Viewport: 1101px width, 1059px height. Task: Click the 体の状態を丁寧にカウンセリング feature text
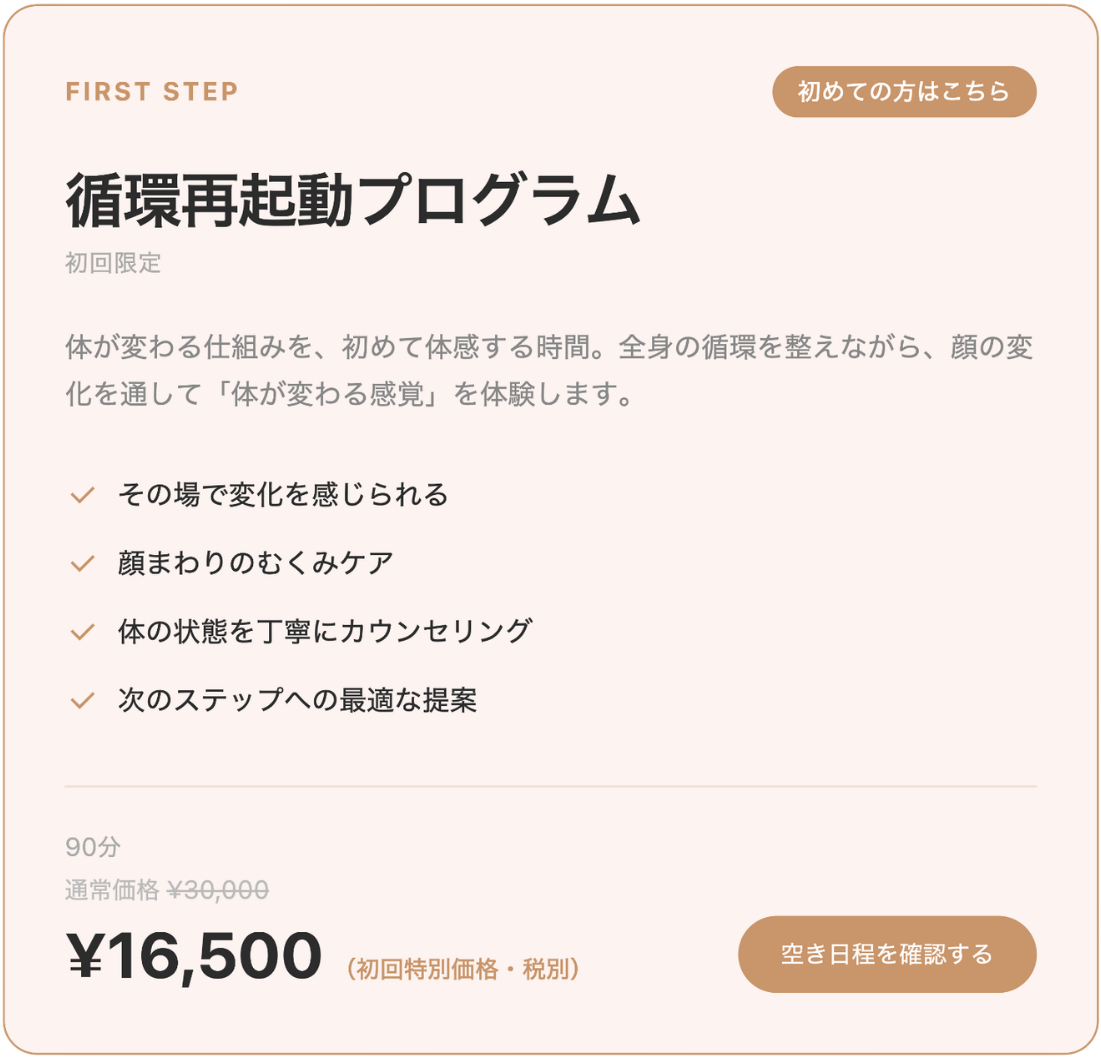tap(325, 632)
